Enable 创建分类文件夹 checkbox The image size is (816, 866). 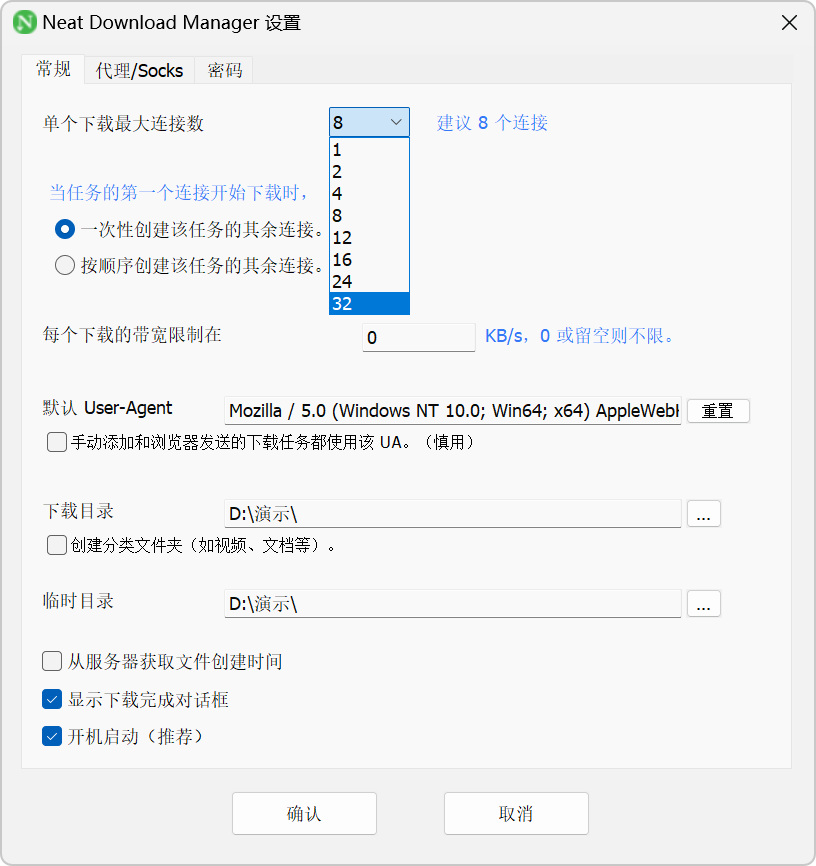point(57,545)
